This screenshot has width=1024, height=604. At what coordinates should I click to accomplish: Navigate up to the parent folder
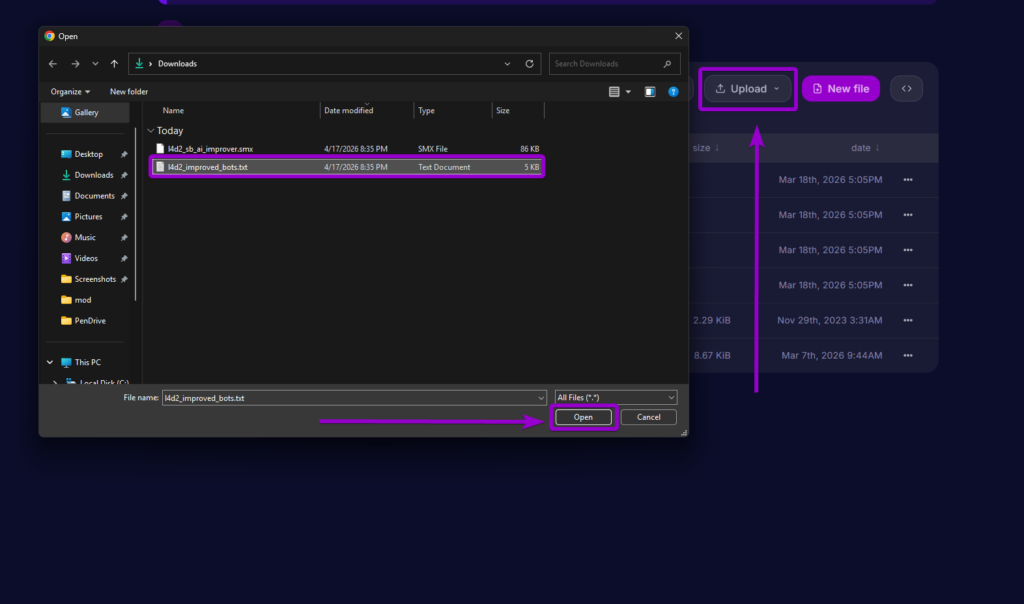point(114,63)
